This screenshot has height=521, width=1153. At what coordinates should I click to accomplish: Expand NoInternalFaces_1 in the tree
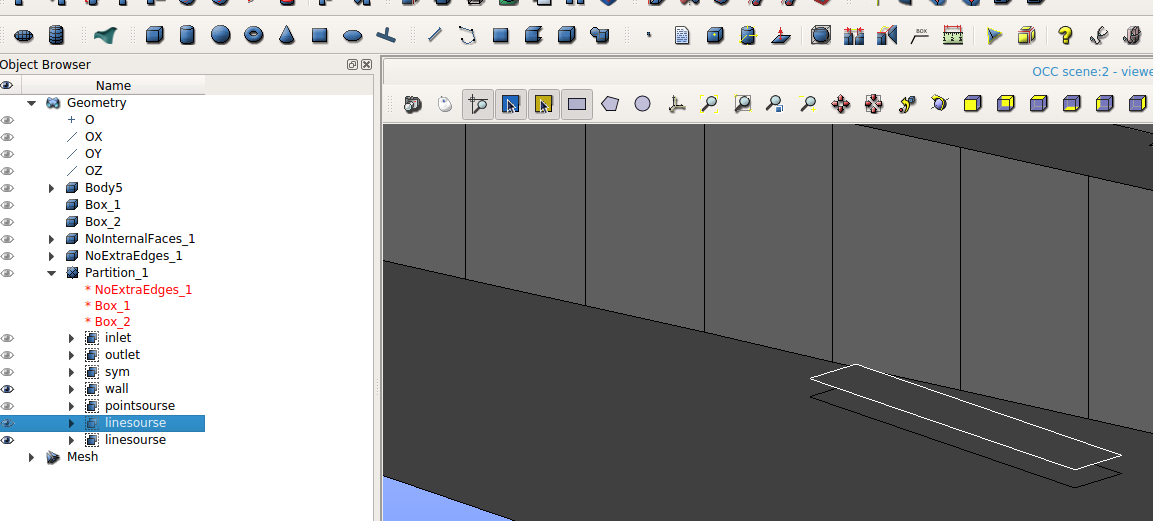[51, 239]
